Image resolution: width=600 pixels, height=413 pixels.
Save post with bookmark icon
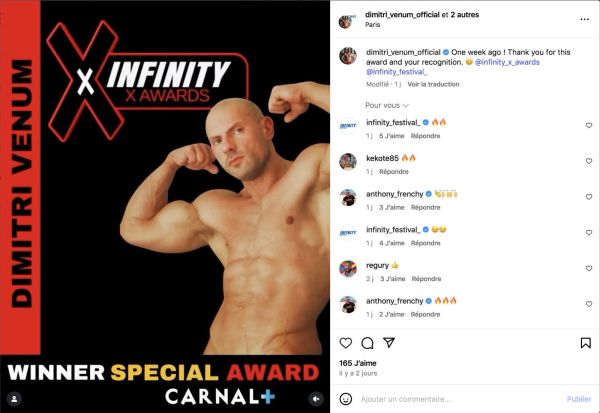585,343
